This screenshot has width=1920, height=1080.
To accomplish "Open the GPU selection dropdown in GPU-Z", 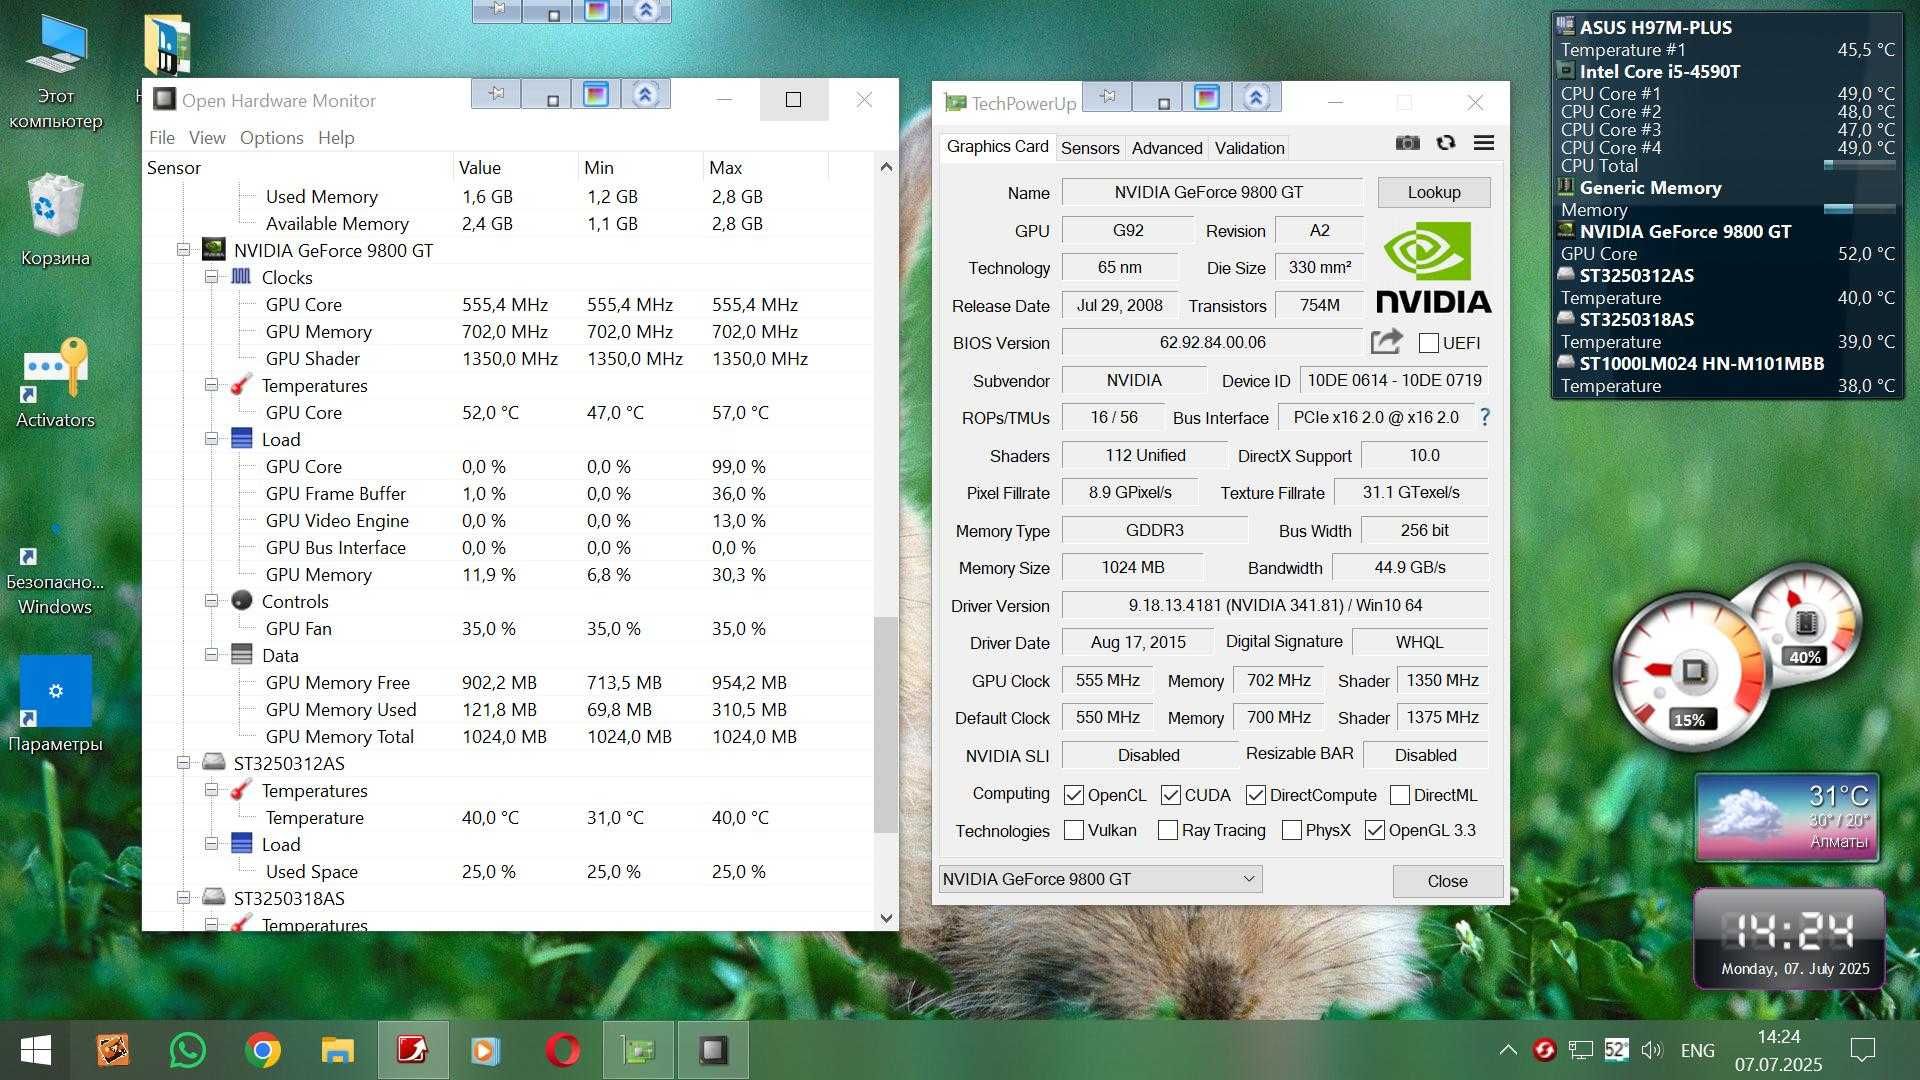I will [x=1100, y=879].
